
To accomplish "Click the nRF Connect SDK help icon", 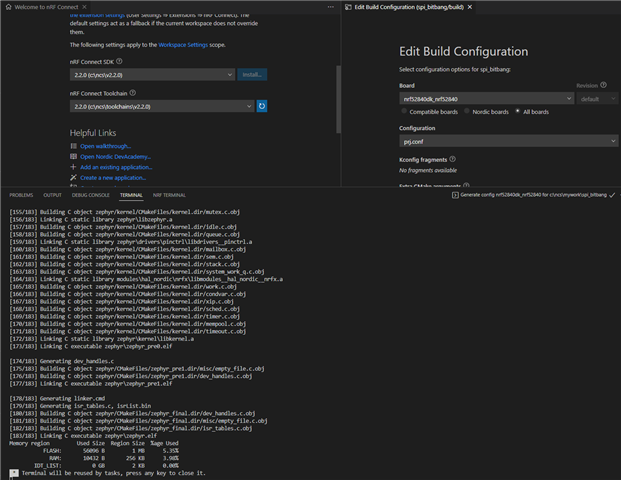I will [119, 61].
